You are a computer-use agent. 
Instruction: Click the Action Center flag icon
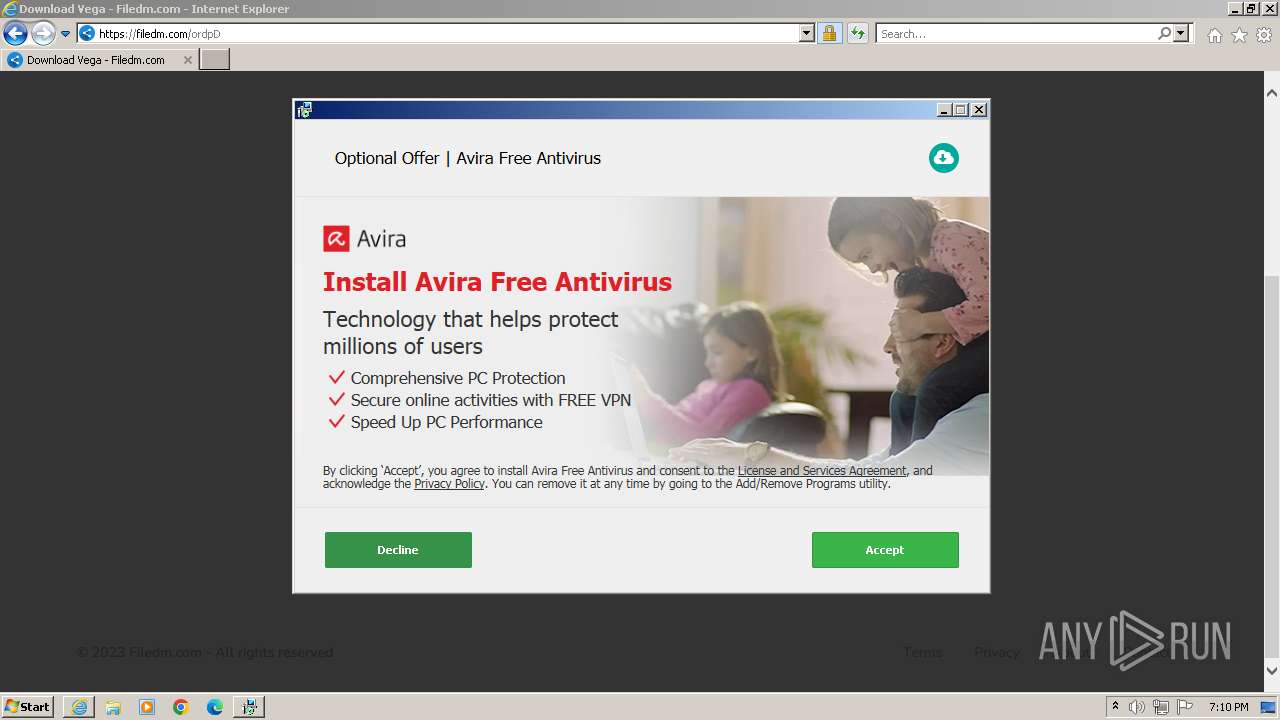pyautogui.click(x=1185, y=707)
